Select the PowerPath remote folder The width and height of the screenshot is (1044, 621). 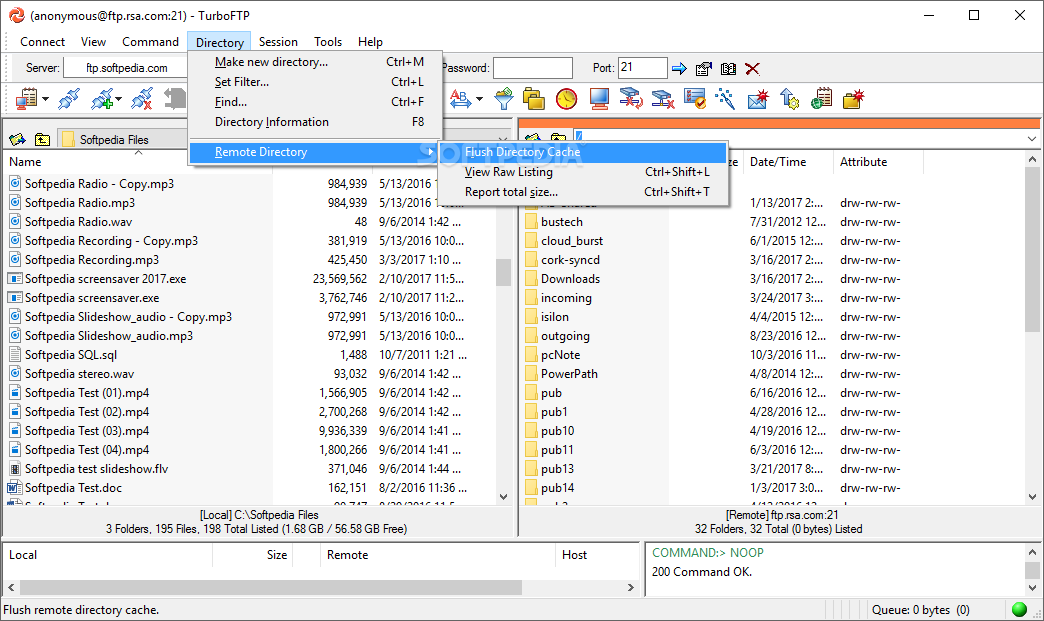click(569, 374)
